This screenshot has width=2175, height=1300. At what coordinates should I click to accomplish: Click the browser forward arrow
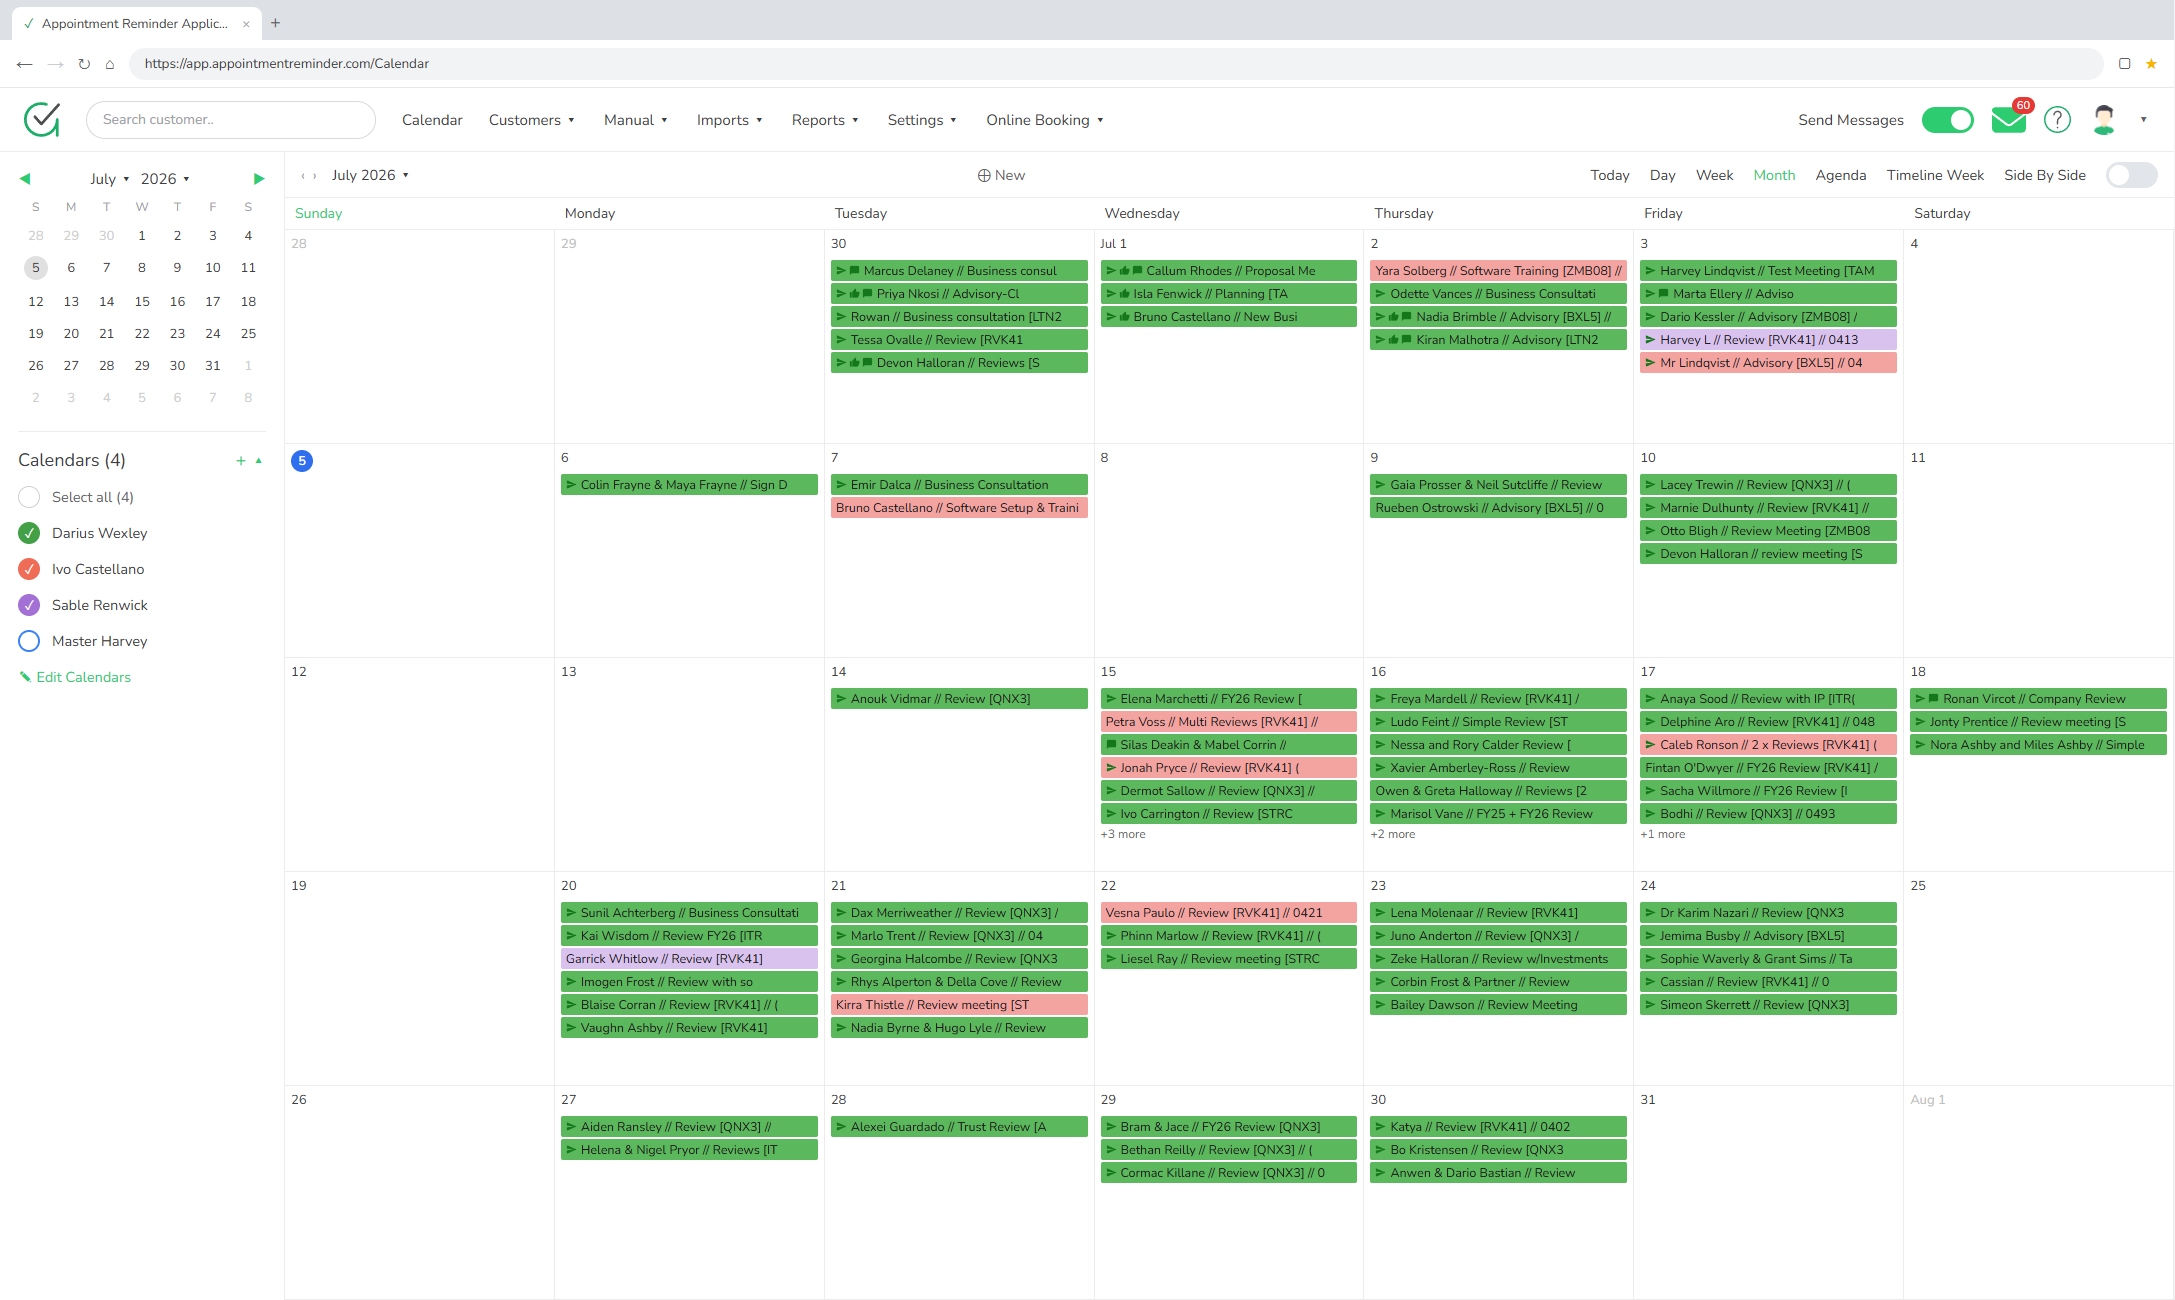[56, 64]
